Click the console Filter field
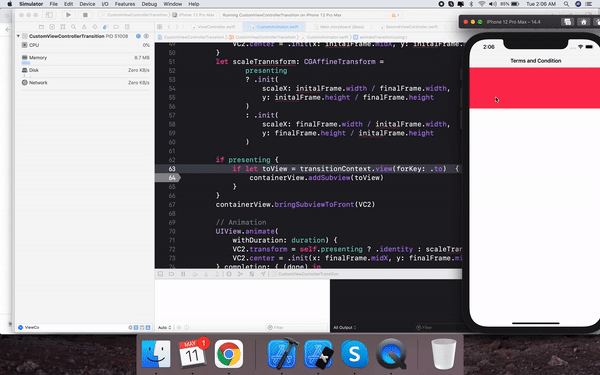This screenshot has width=600, height=375. pos(440,328)
